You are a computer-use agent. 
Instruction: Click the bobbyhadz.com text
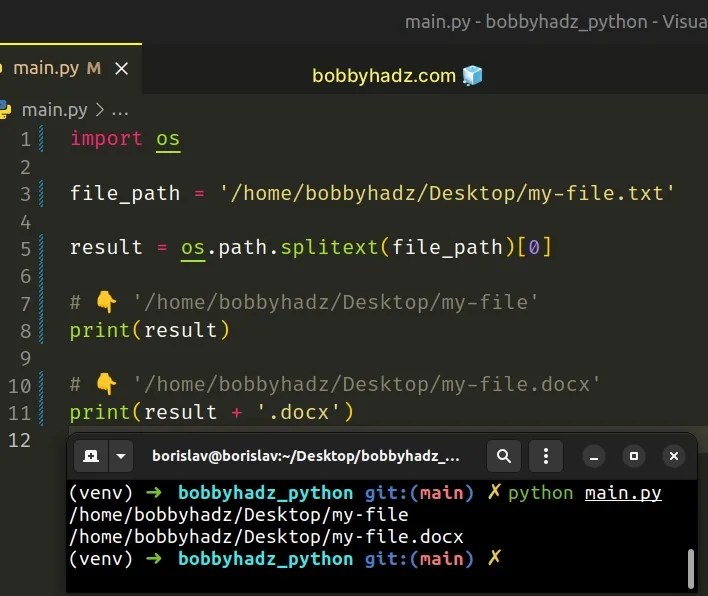coord(384,76)
